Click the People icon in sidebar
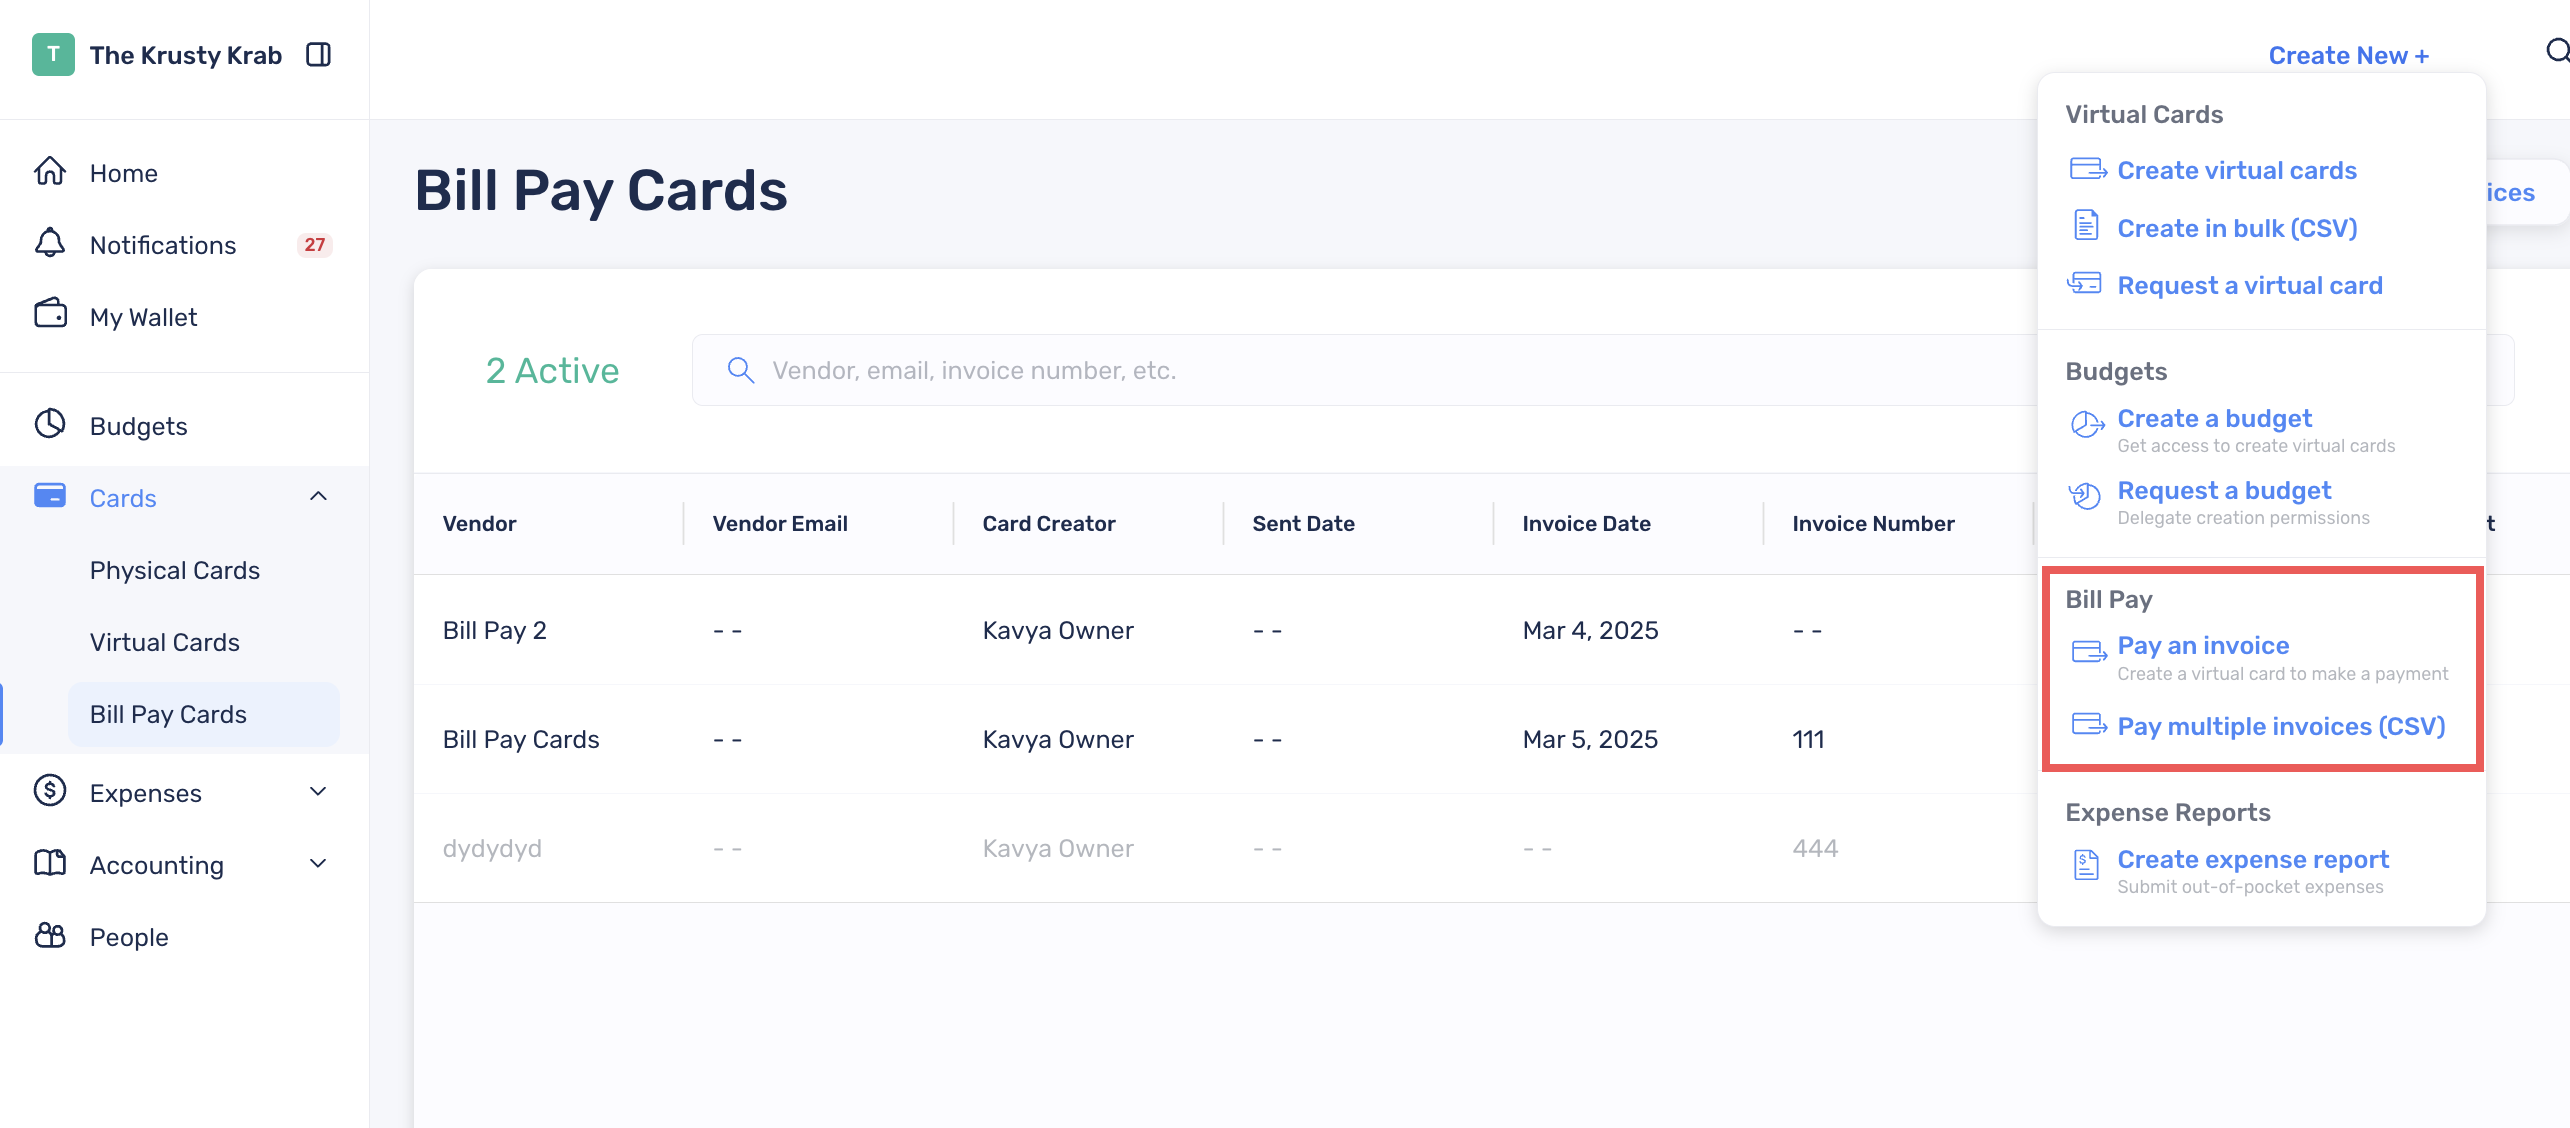This screenshot has height=1128, width=2570. point(50,936)
